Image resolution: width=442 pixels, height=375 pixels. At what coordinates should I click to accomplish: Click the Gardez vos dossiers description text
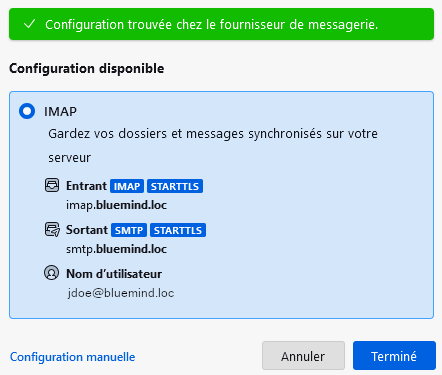point(213,145)
